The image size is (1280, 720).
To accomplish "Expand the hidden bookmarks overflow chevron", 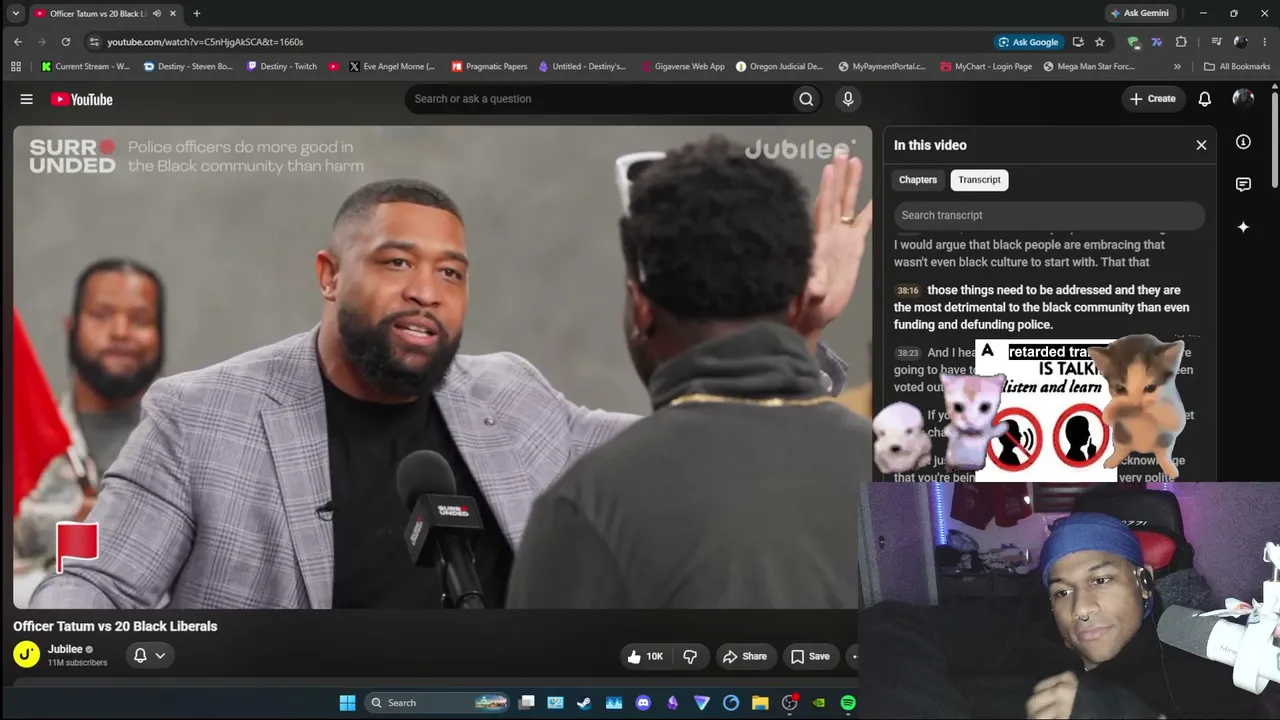I will 1177,67.
